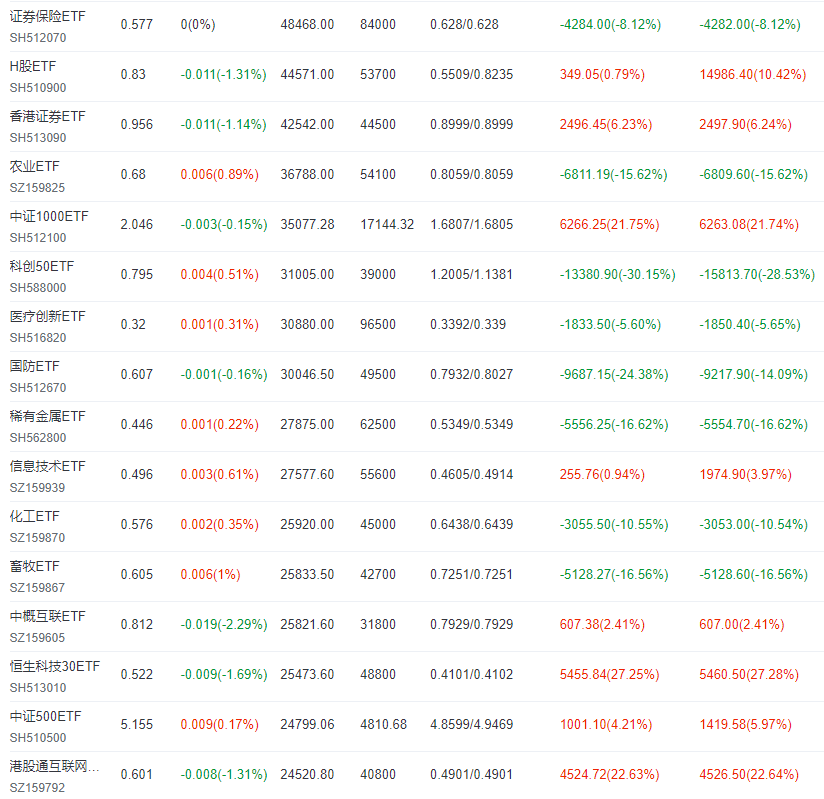This screenshot has height=799, width=824.
Task: Click cost value 0.4605/0.4914
Action: tap(471, 474)
